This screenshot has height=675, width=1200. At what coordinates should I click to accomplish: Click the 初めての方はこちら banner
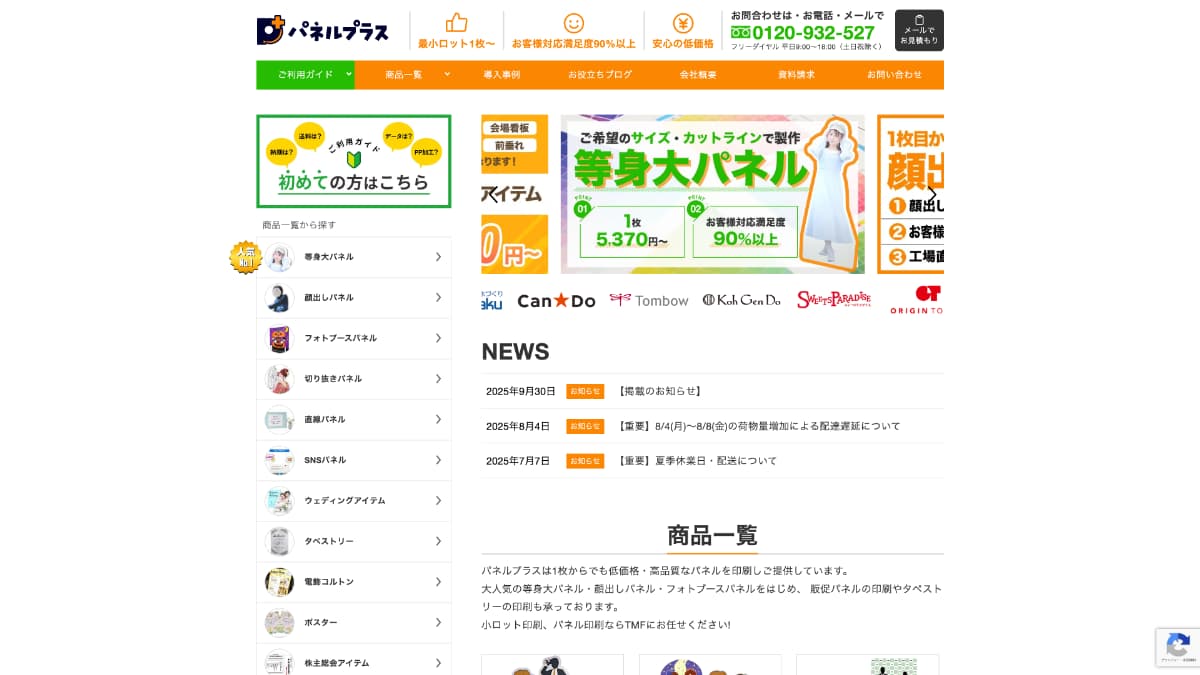click(x=354, y=161)
